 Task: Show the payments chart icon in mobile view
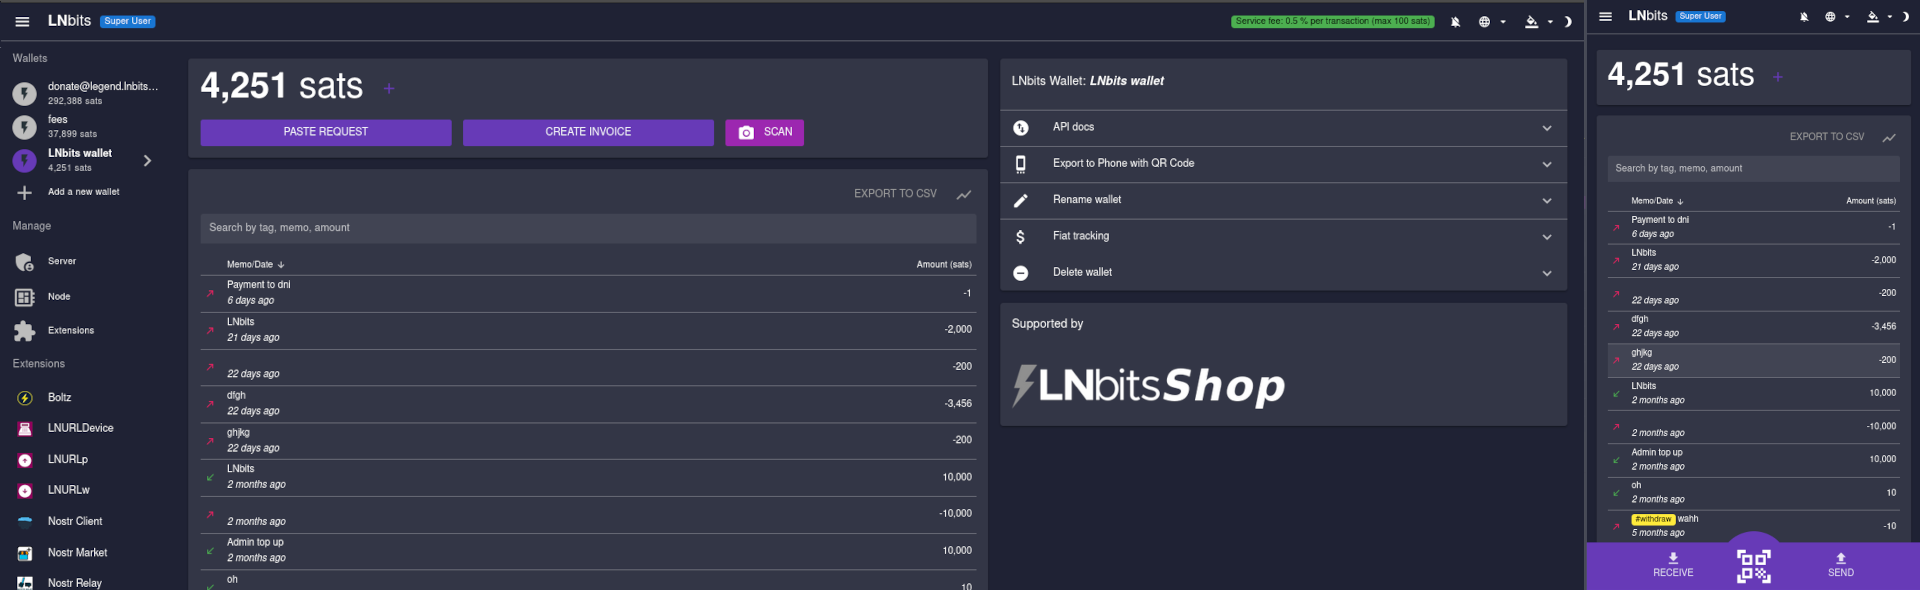tap(1889, 138)
